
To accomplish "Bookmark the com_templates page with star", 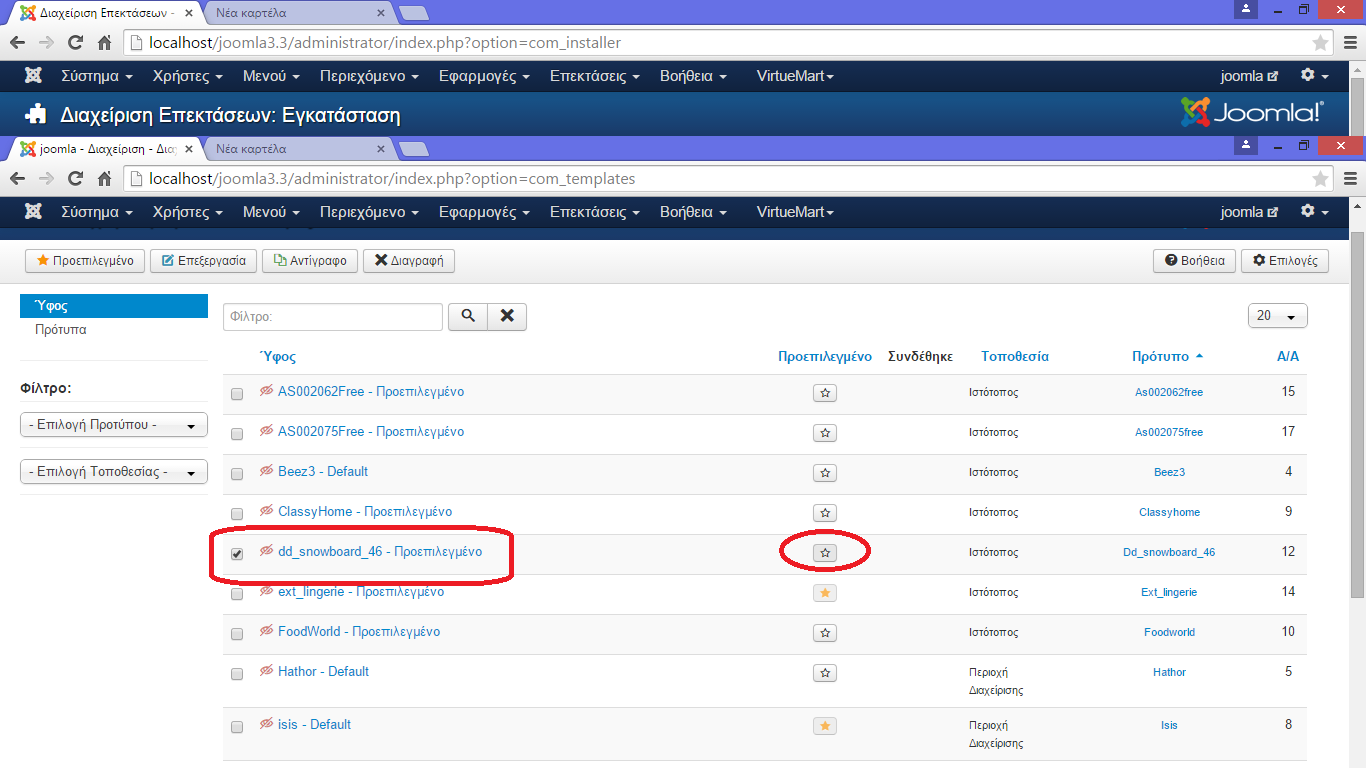I will (1320, 179).
